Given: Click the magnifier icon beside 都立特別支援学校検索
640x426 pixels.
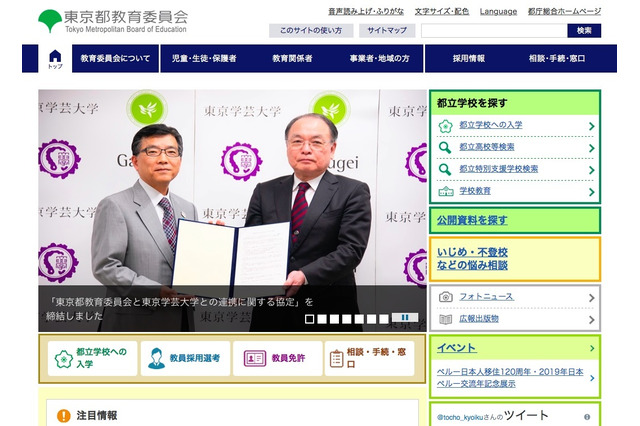Looking at the screenshot, I should click(445, 169).
